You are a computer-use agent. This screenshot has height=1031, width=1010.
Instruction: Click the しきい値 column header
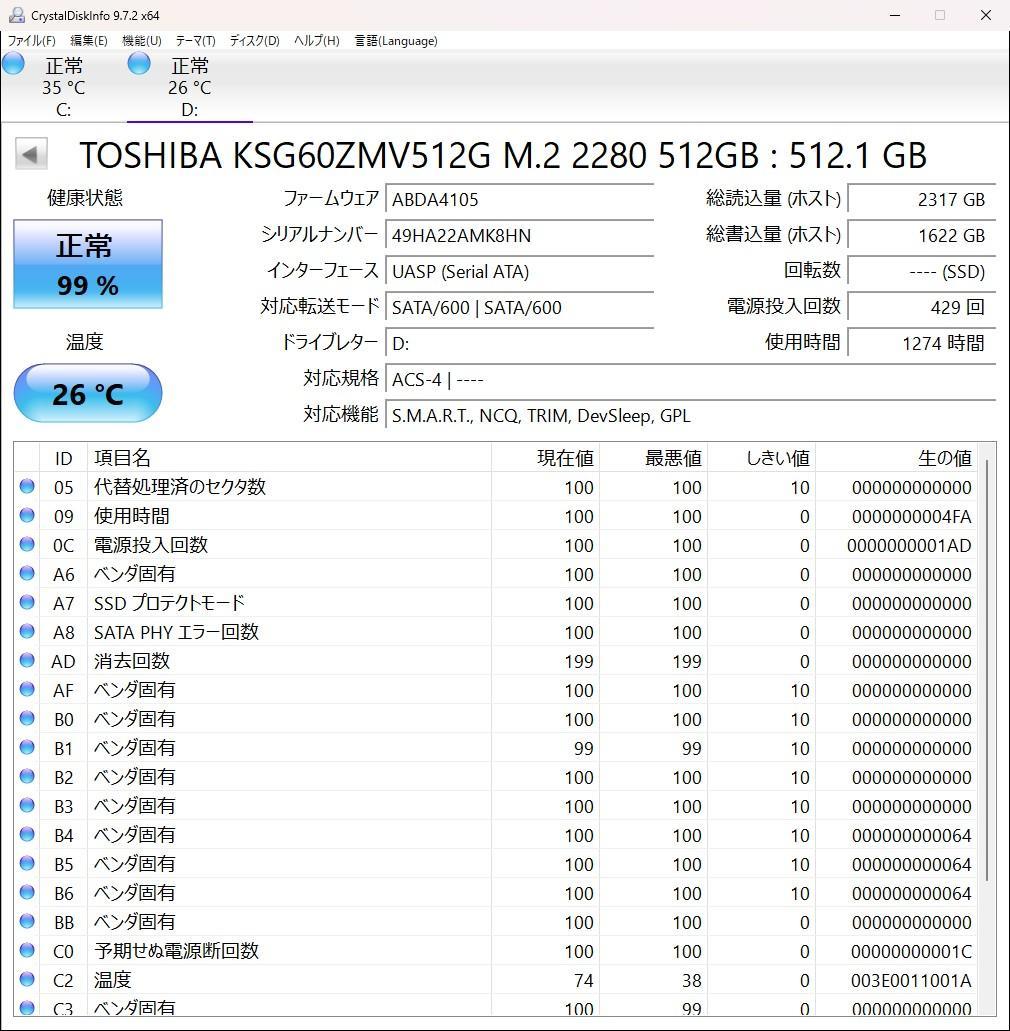point(761,458)
